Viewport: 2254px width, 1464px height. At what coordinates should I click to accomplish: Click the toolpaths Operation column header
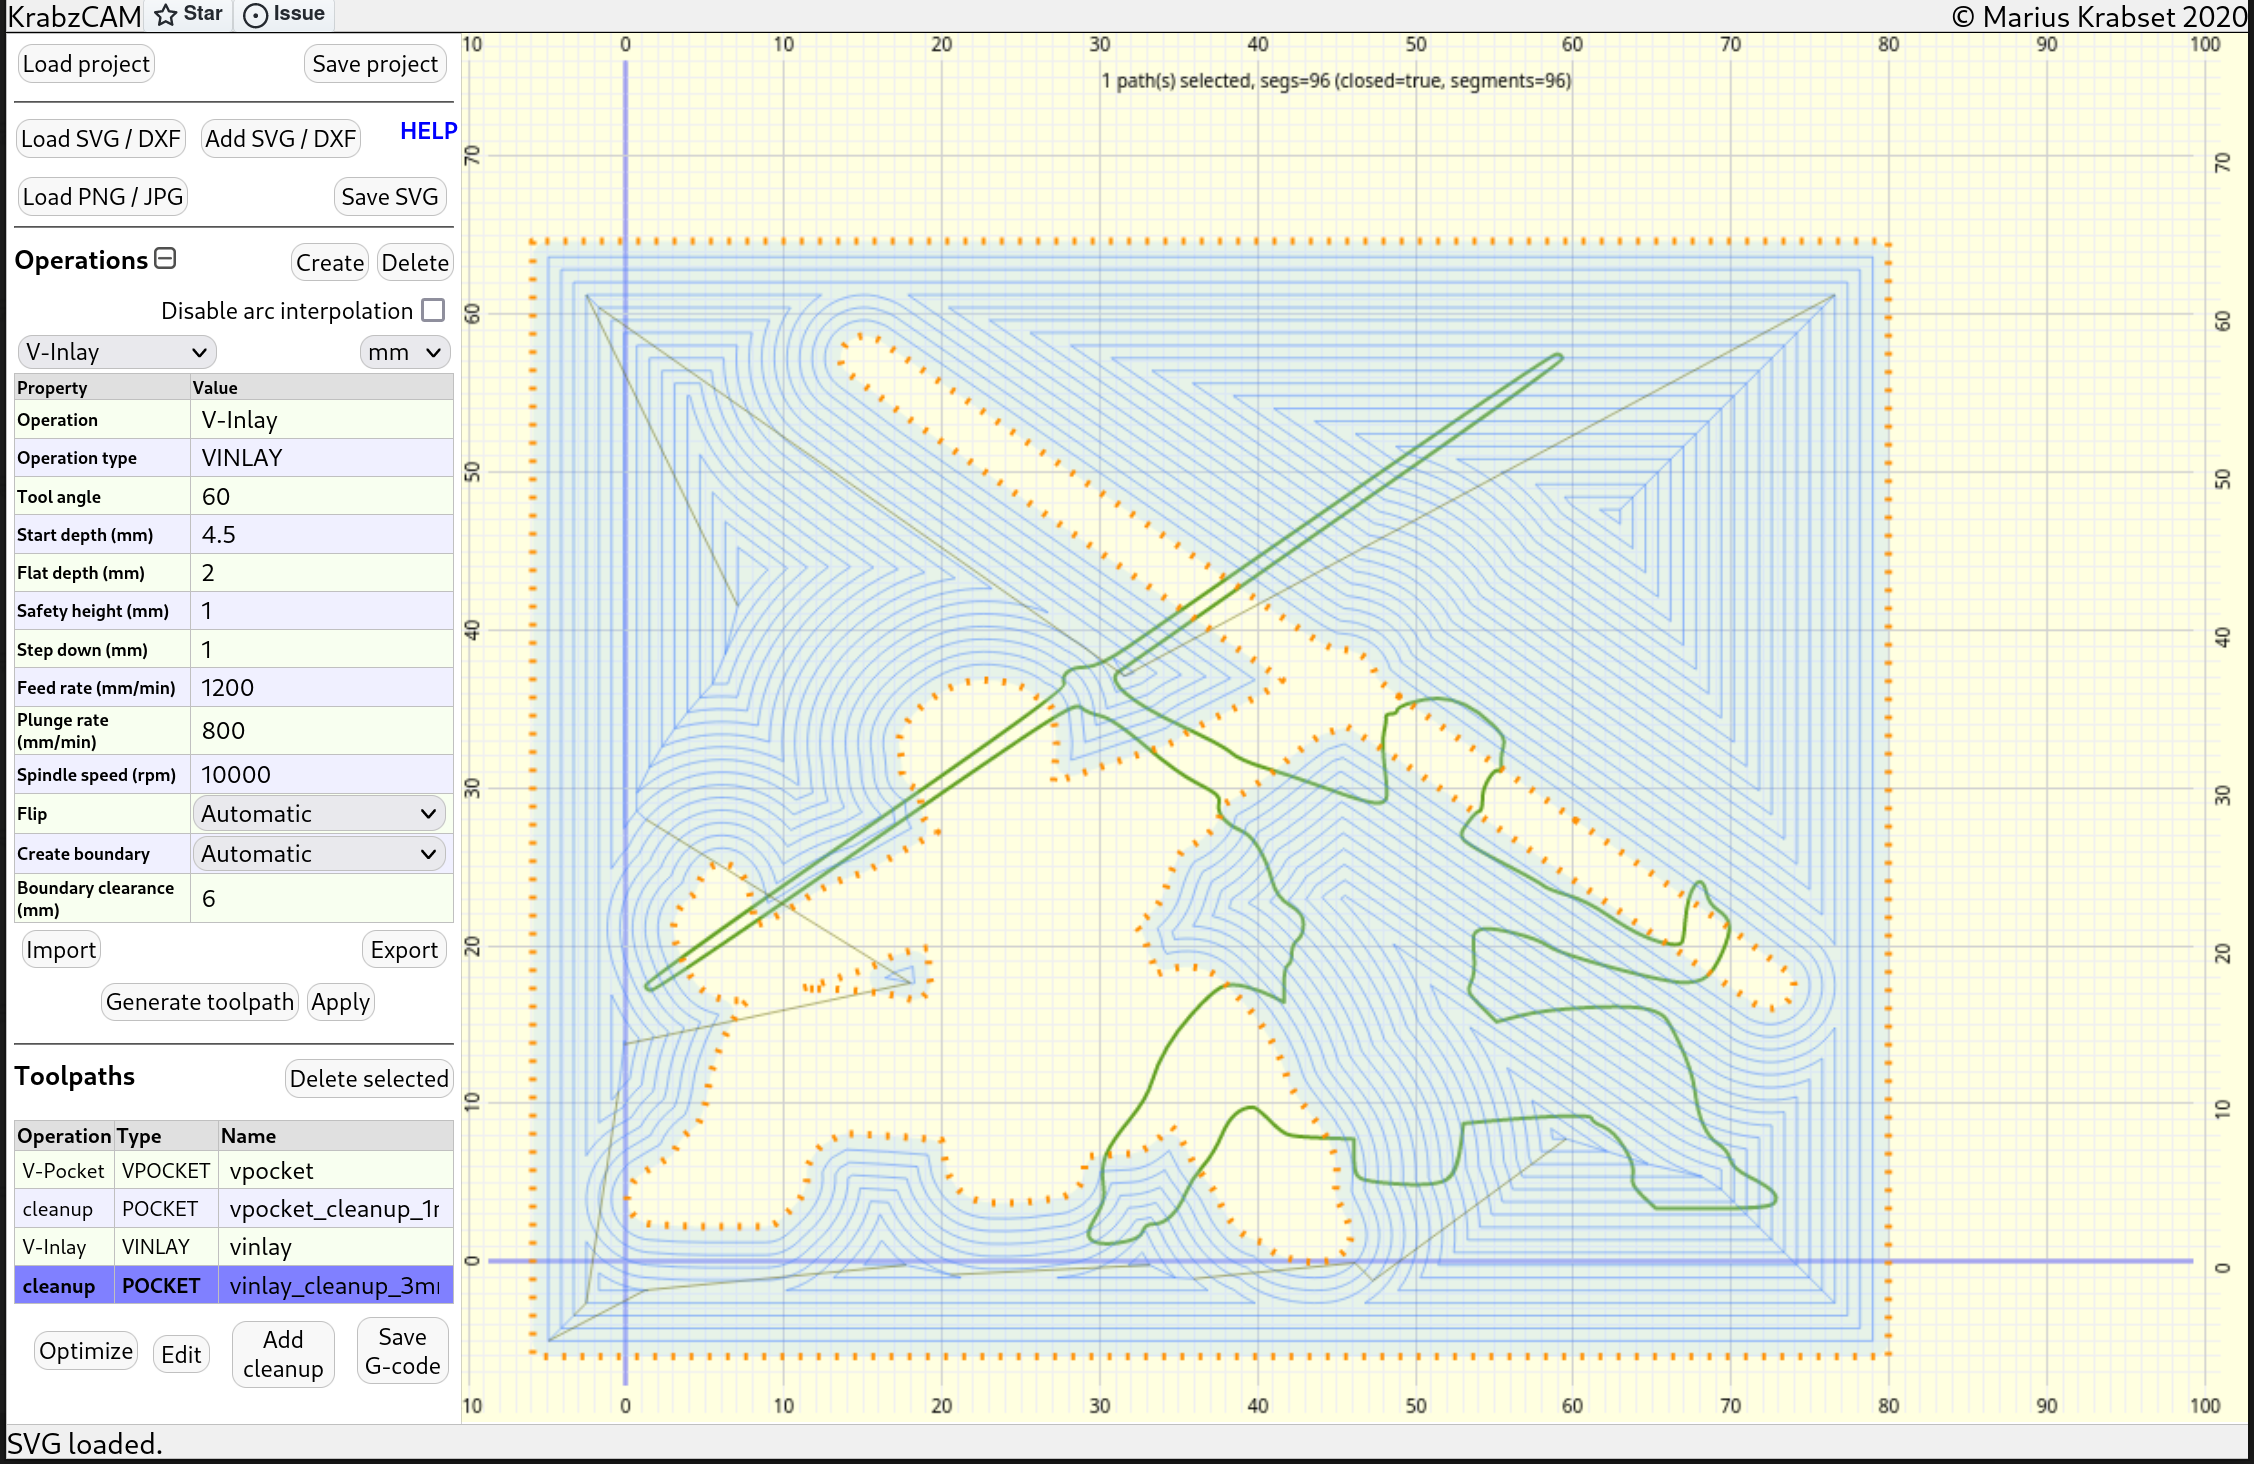pyautogui.click(x=64, y=1136)
